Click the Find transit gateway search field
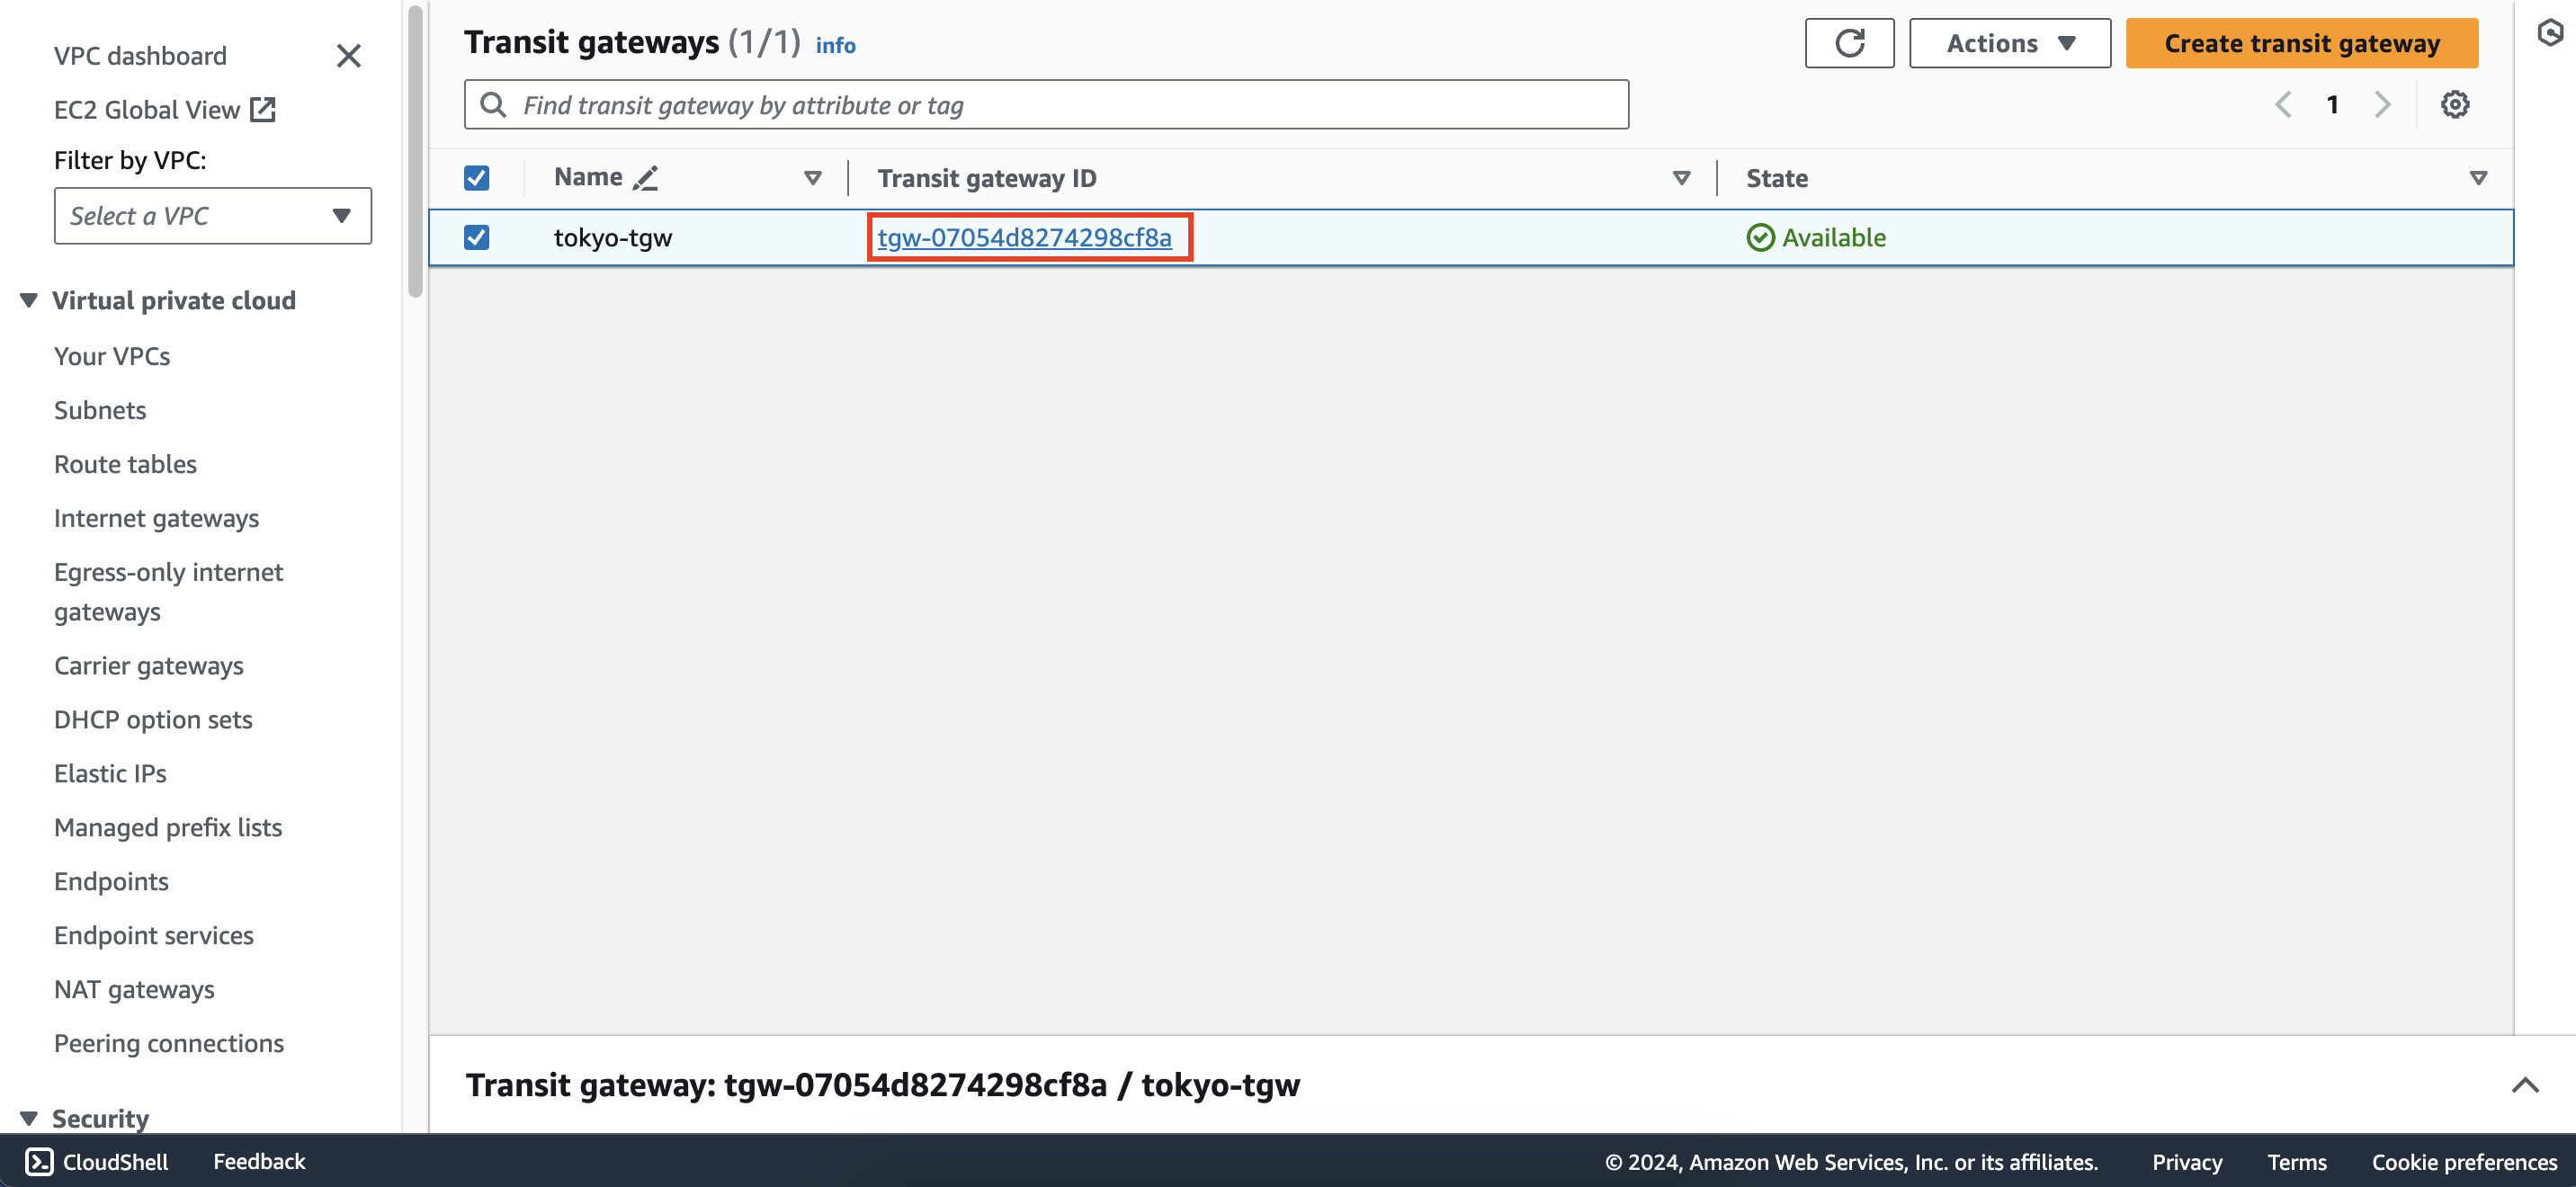 [x=1046, y=105]
